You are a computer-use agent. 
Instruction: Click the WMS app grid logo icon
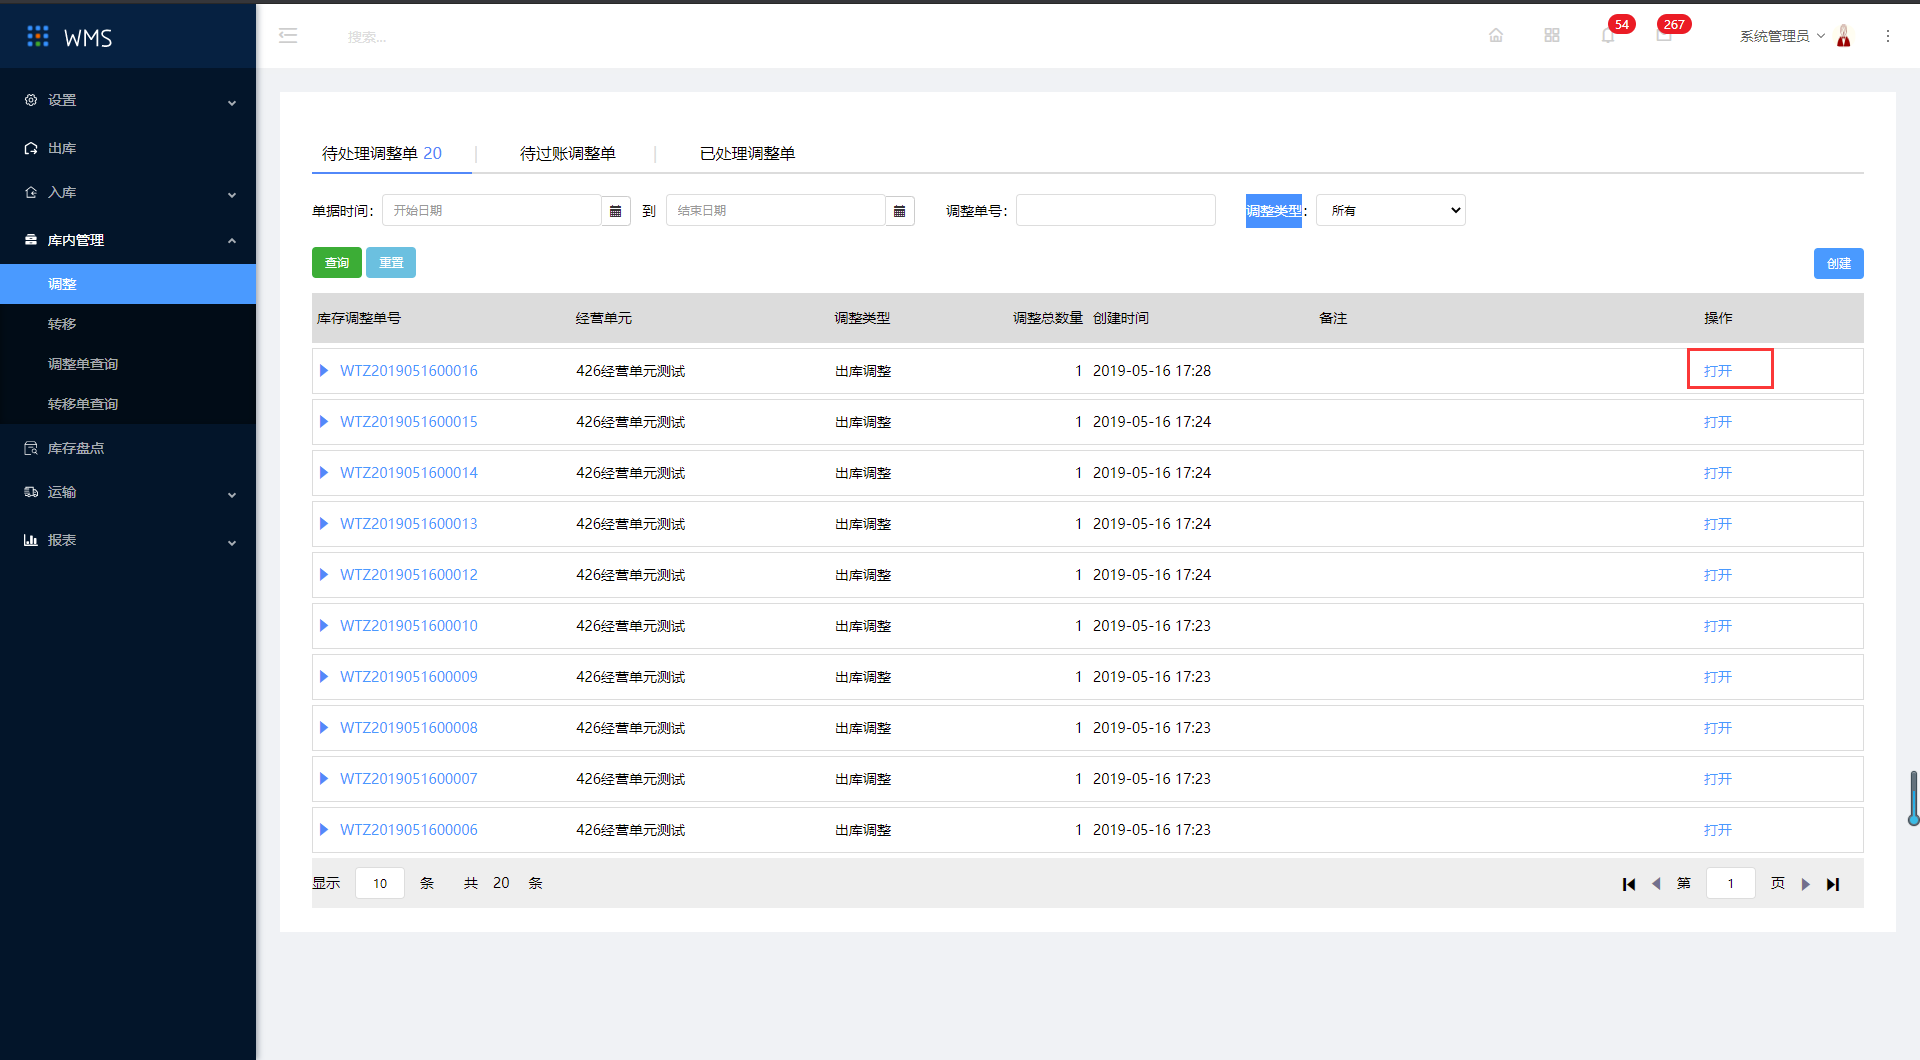pos(38,36)
